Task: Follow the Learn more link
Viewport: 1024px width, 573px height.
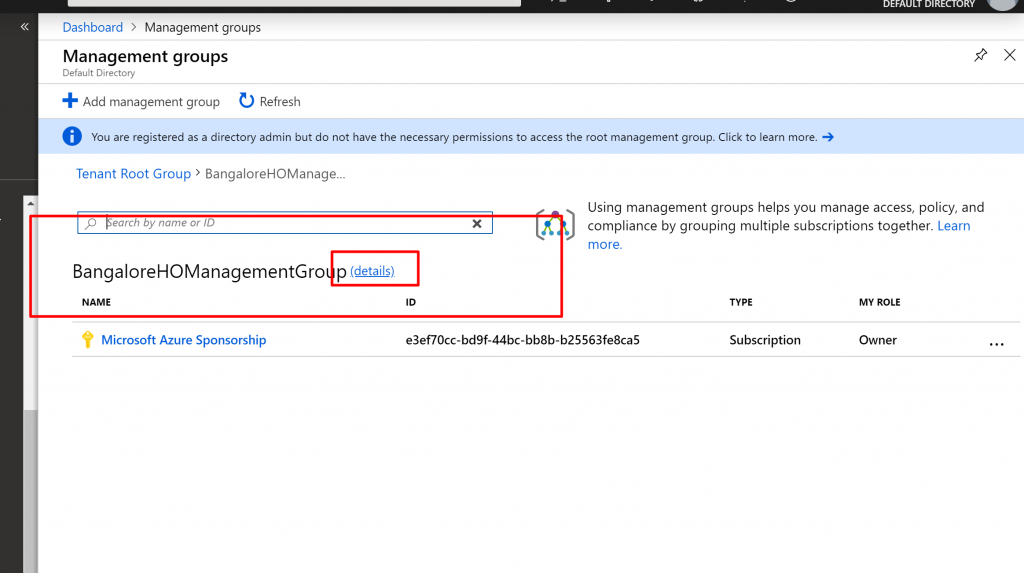Action: point(953,226)
